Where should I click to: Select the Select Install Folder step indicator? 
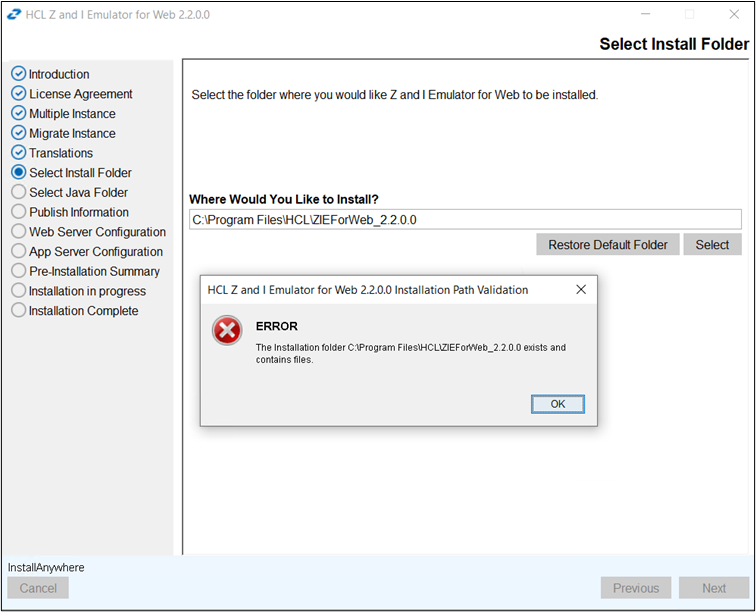18,173
